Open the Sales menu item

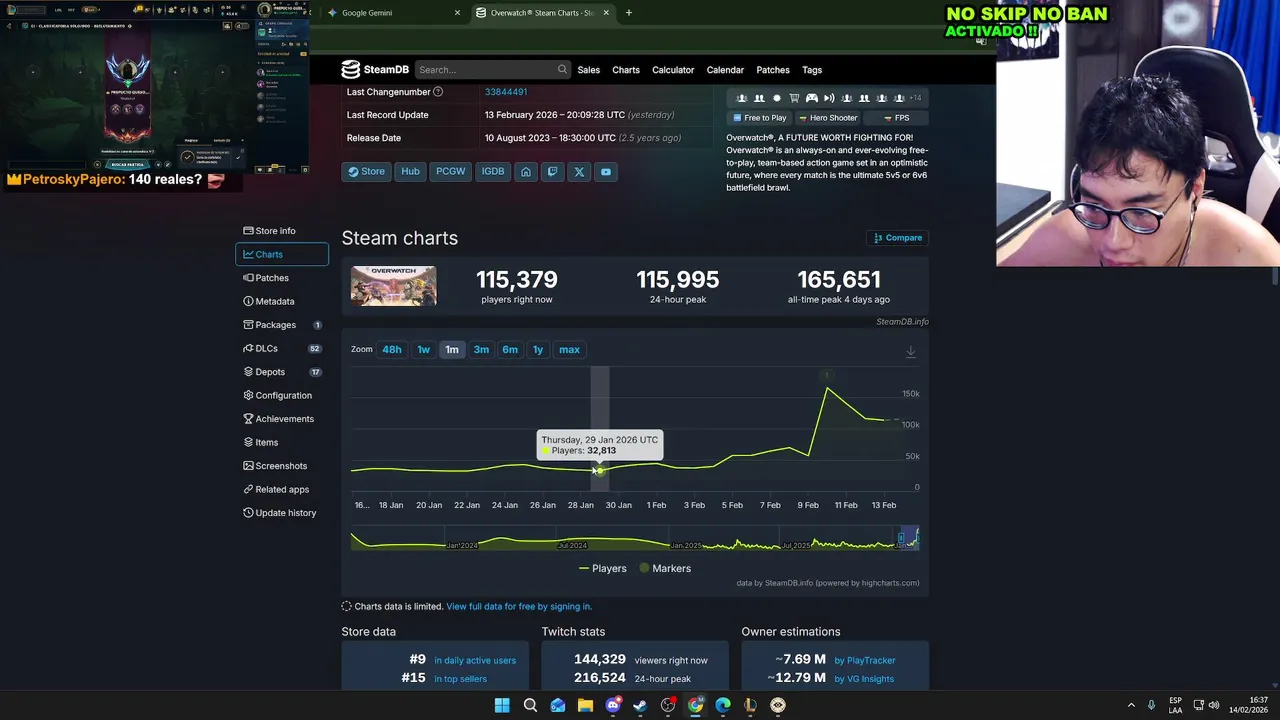tap(589, 70)
